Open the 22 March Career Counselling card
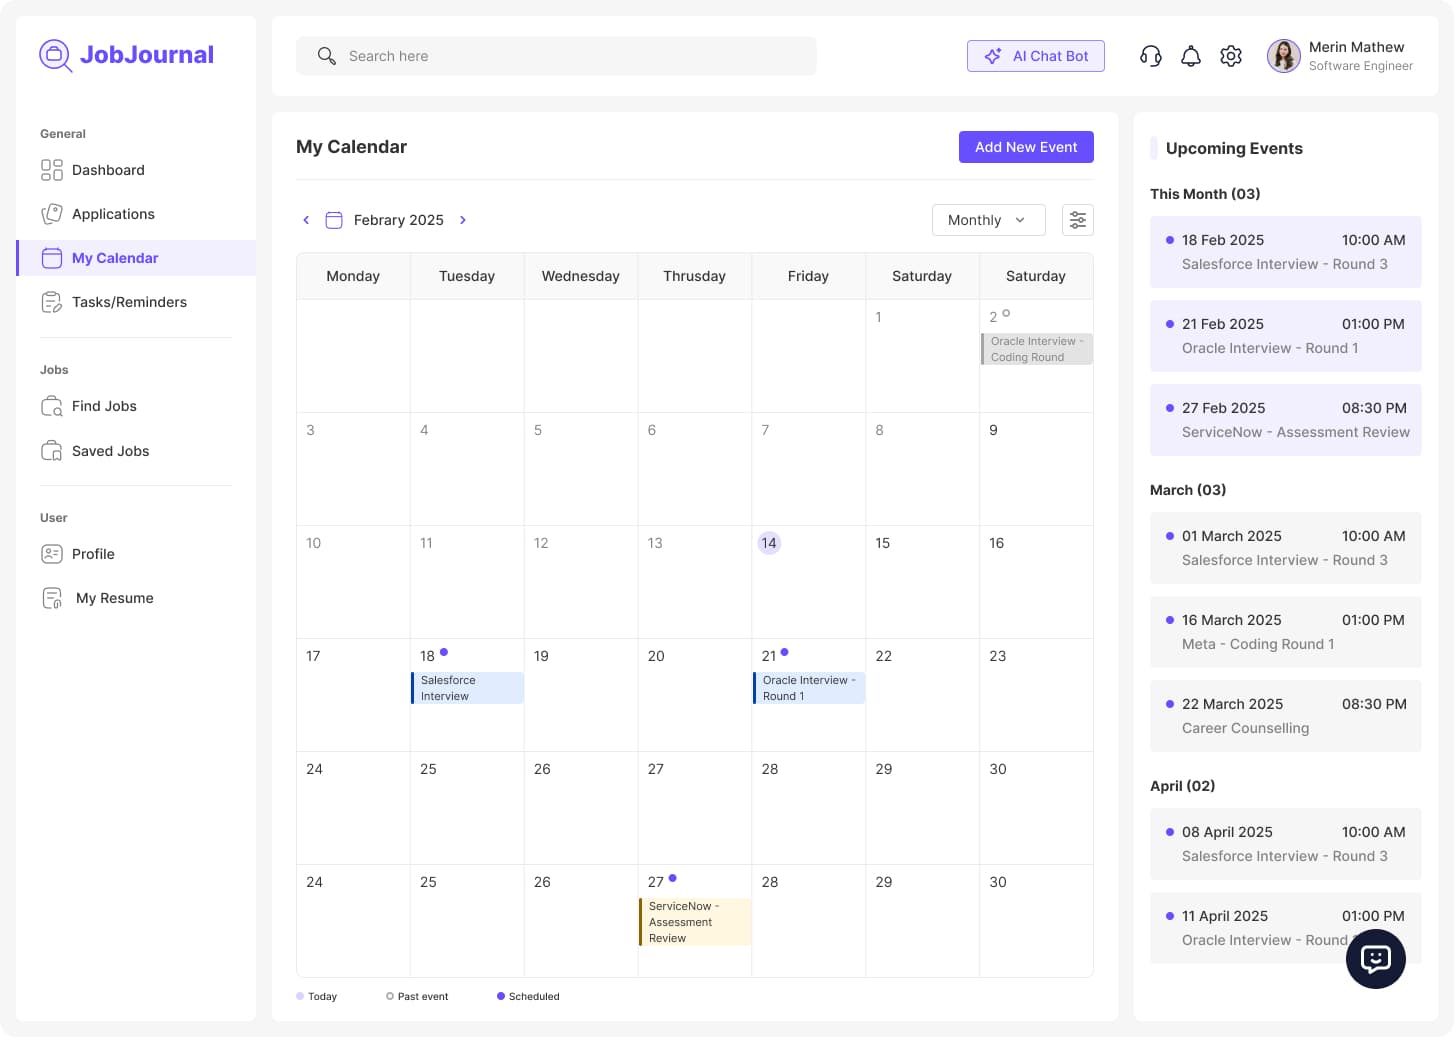Screen dimensions: 1454x1037 coord(1286,716)
